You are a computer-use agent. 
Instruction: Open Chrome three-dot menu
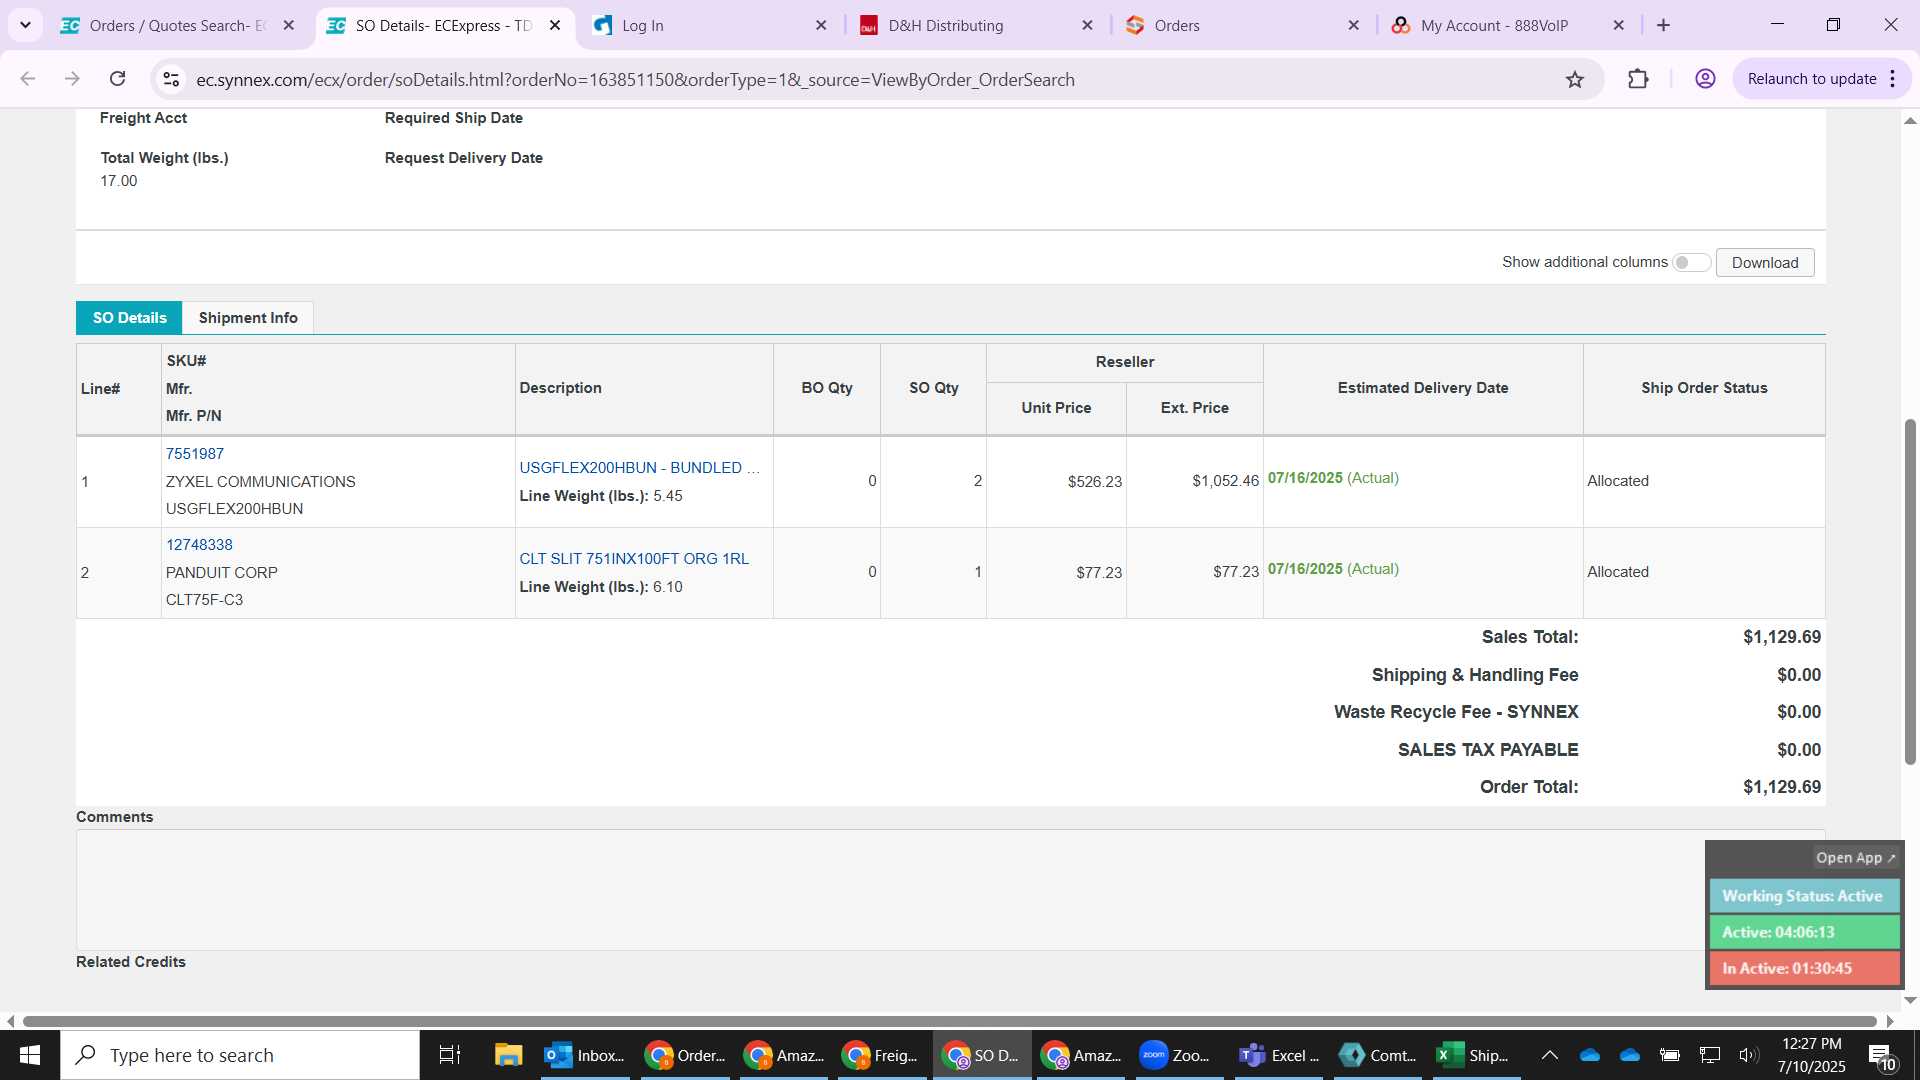pos(1893,79)
